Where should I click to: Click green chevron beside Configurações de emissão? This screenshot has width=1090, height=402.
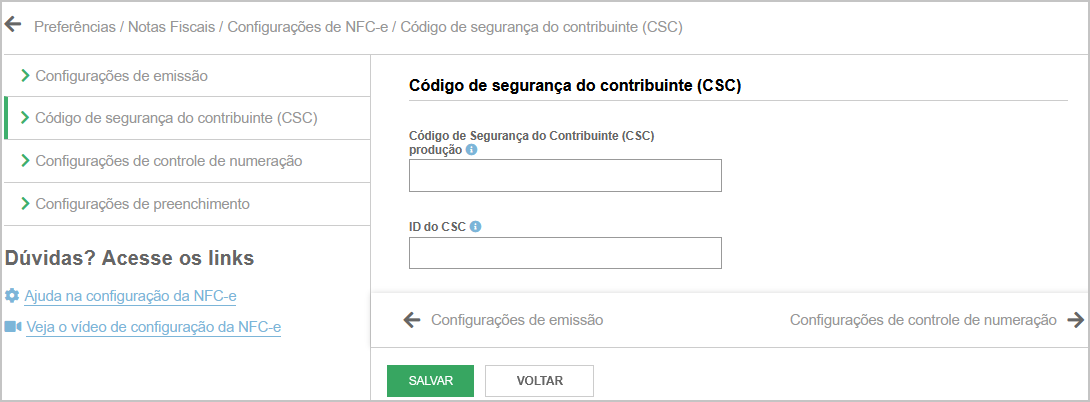[26, 75]
